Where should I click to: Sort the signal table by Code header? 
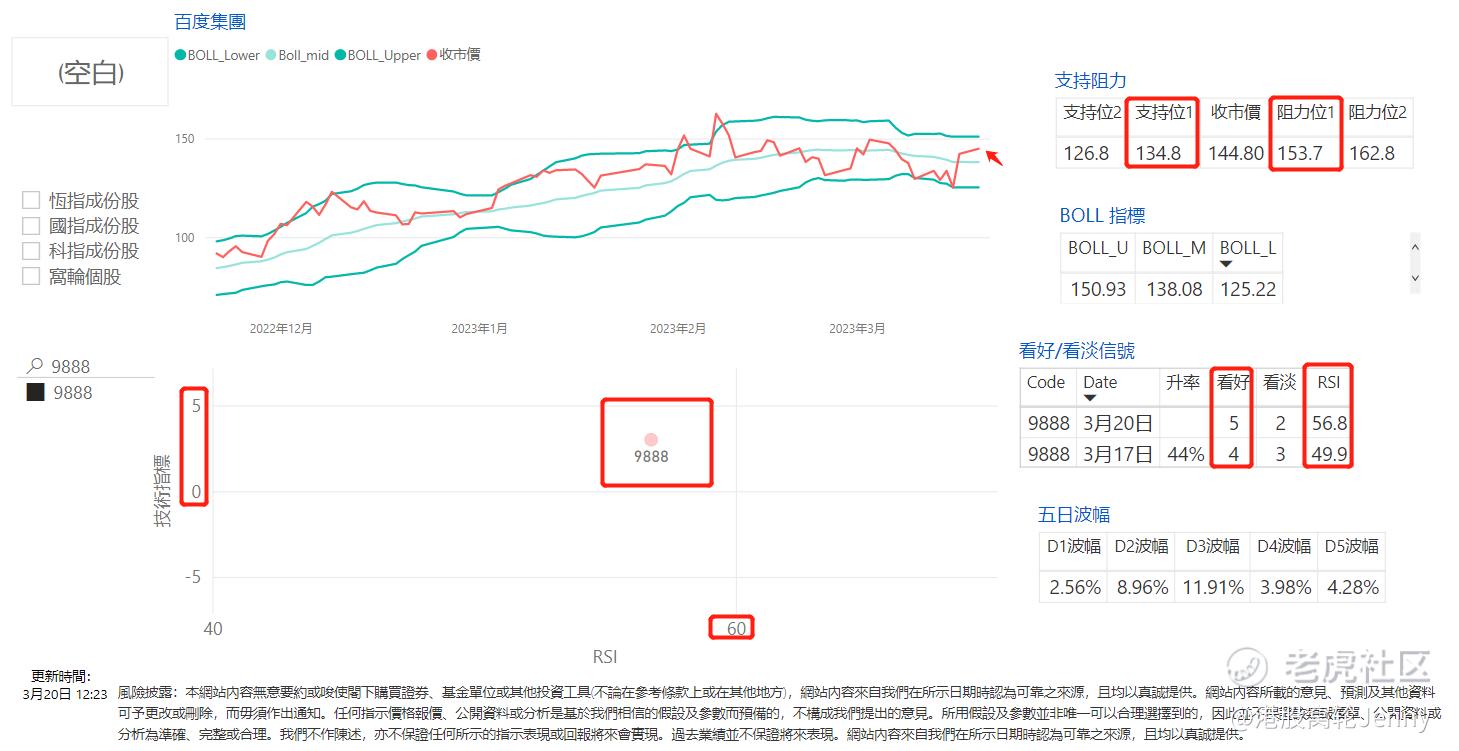[x=1046, y=382]
